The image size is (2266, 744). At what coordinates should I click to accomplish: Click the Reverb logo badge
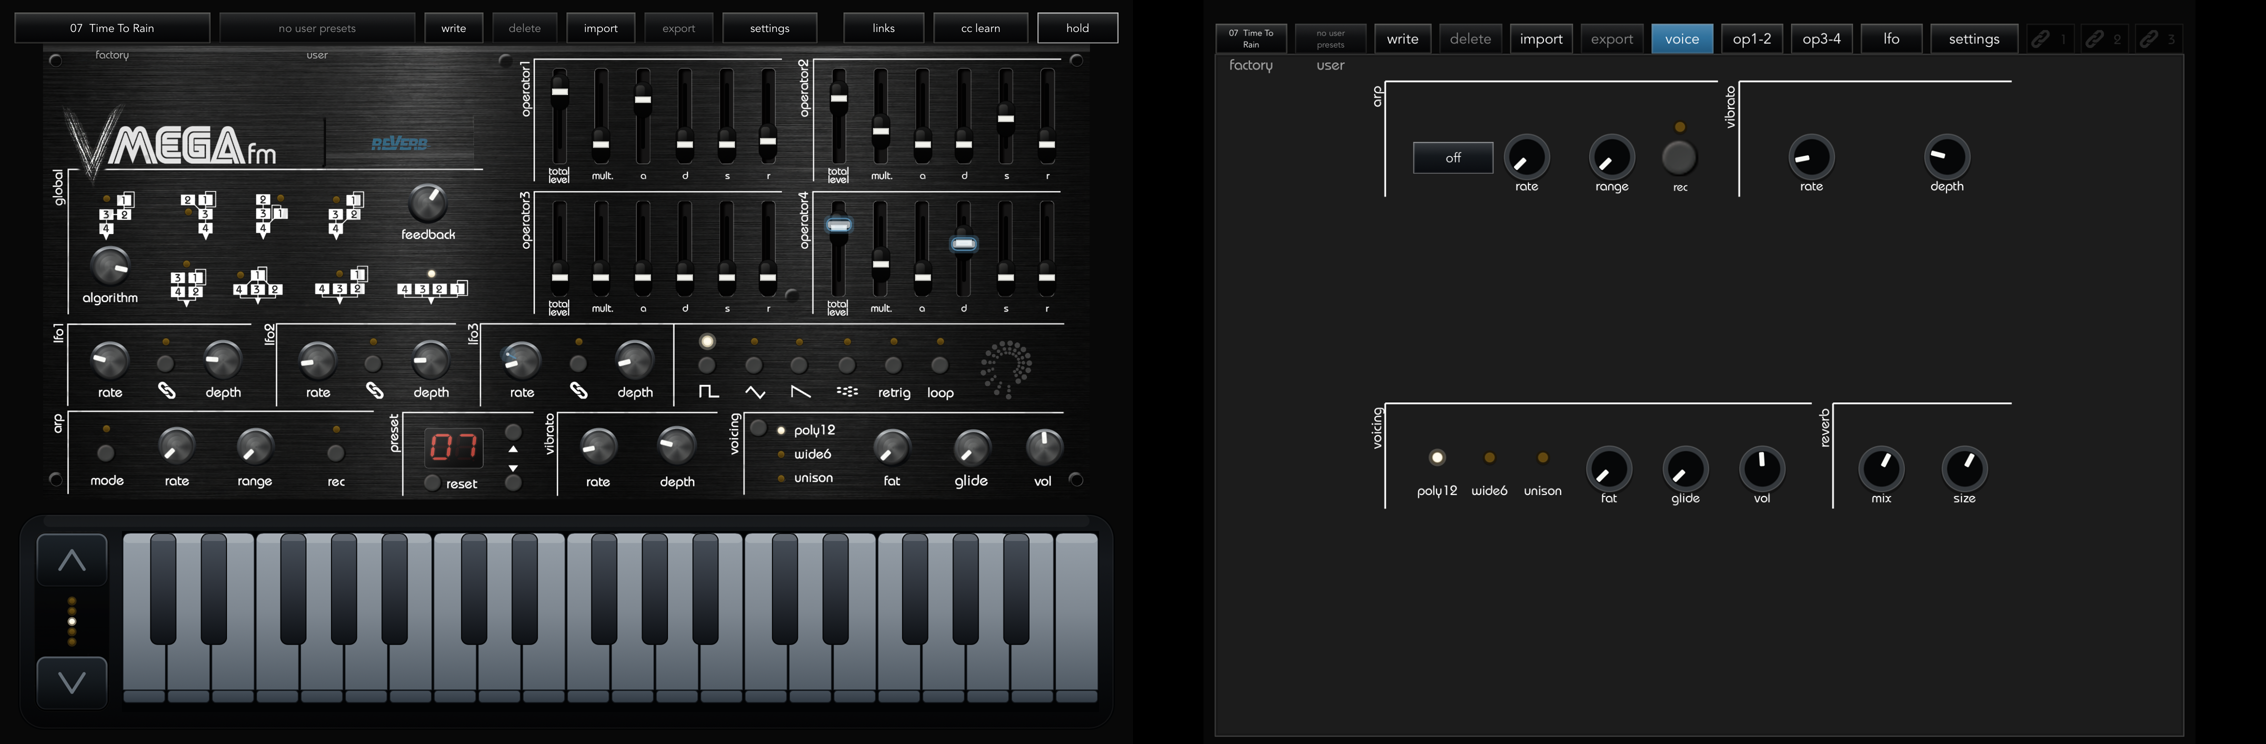tap(399, 143)
